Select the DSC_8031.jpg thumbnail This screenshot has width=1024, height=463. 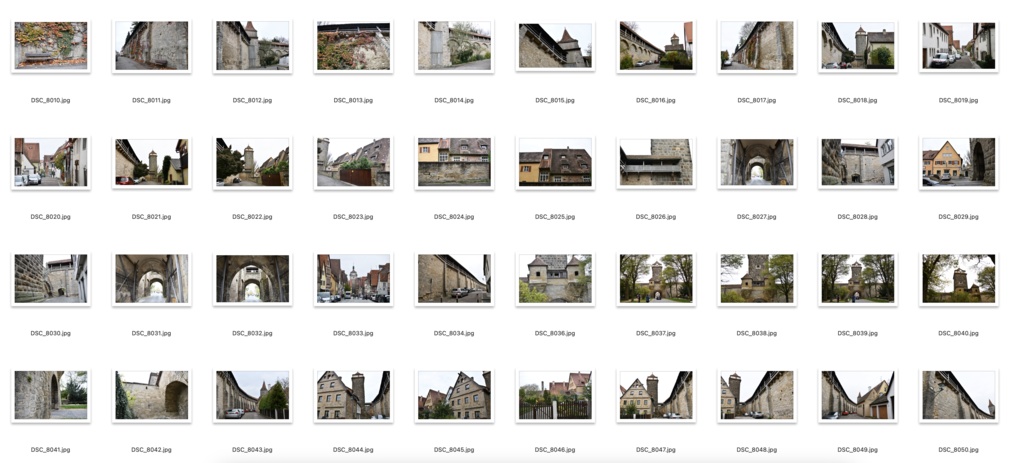click(x=152, y=279)
